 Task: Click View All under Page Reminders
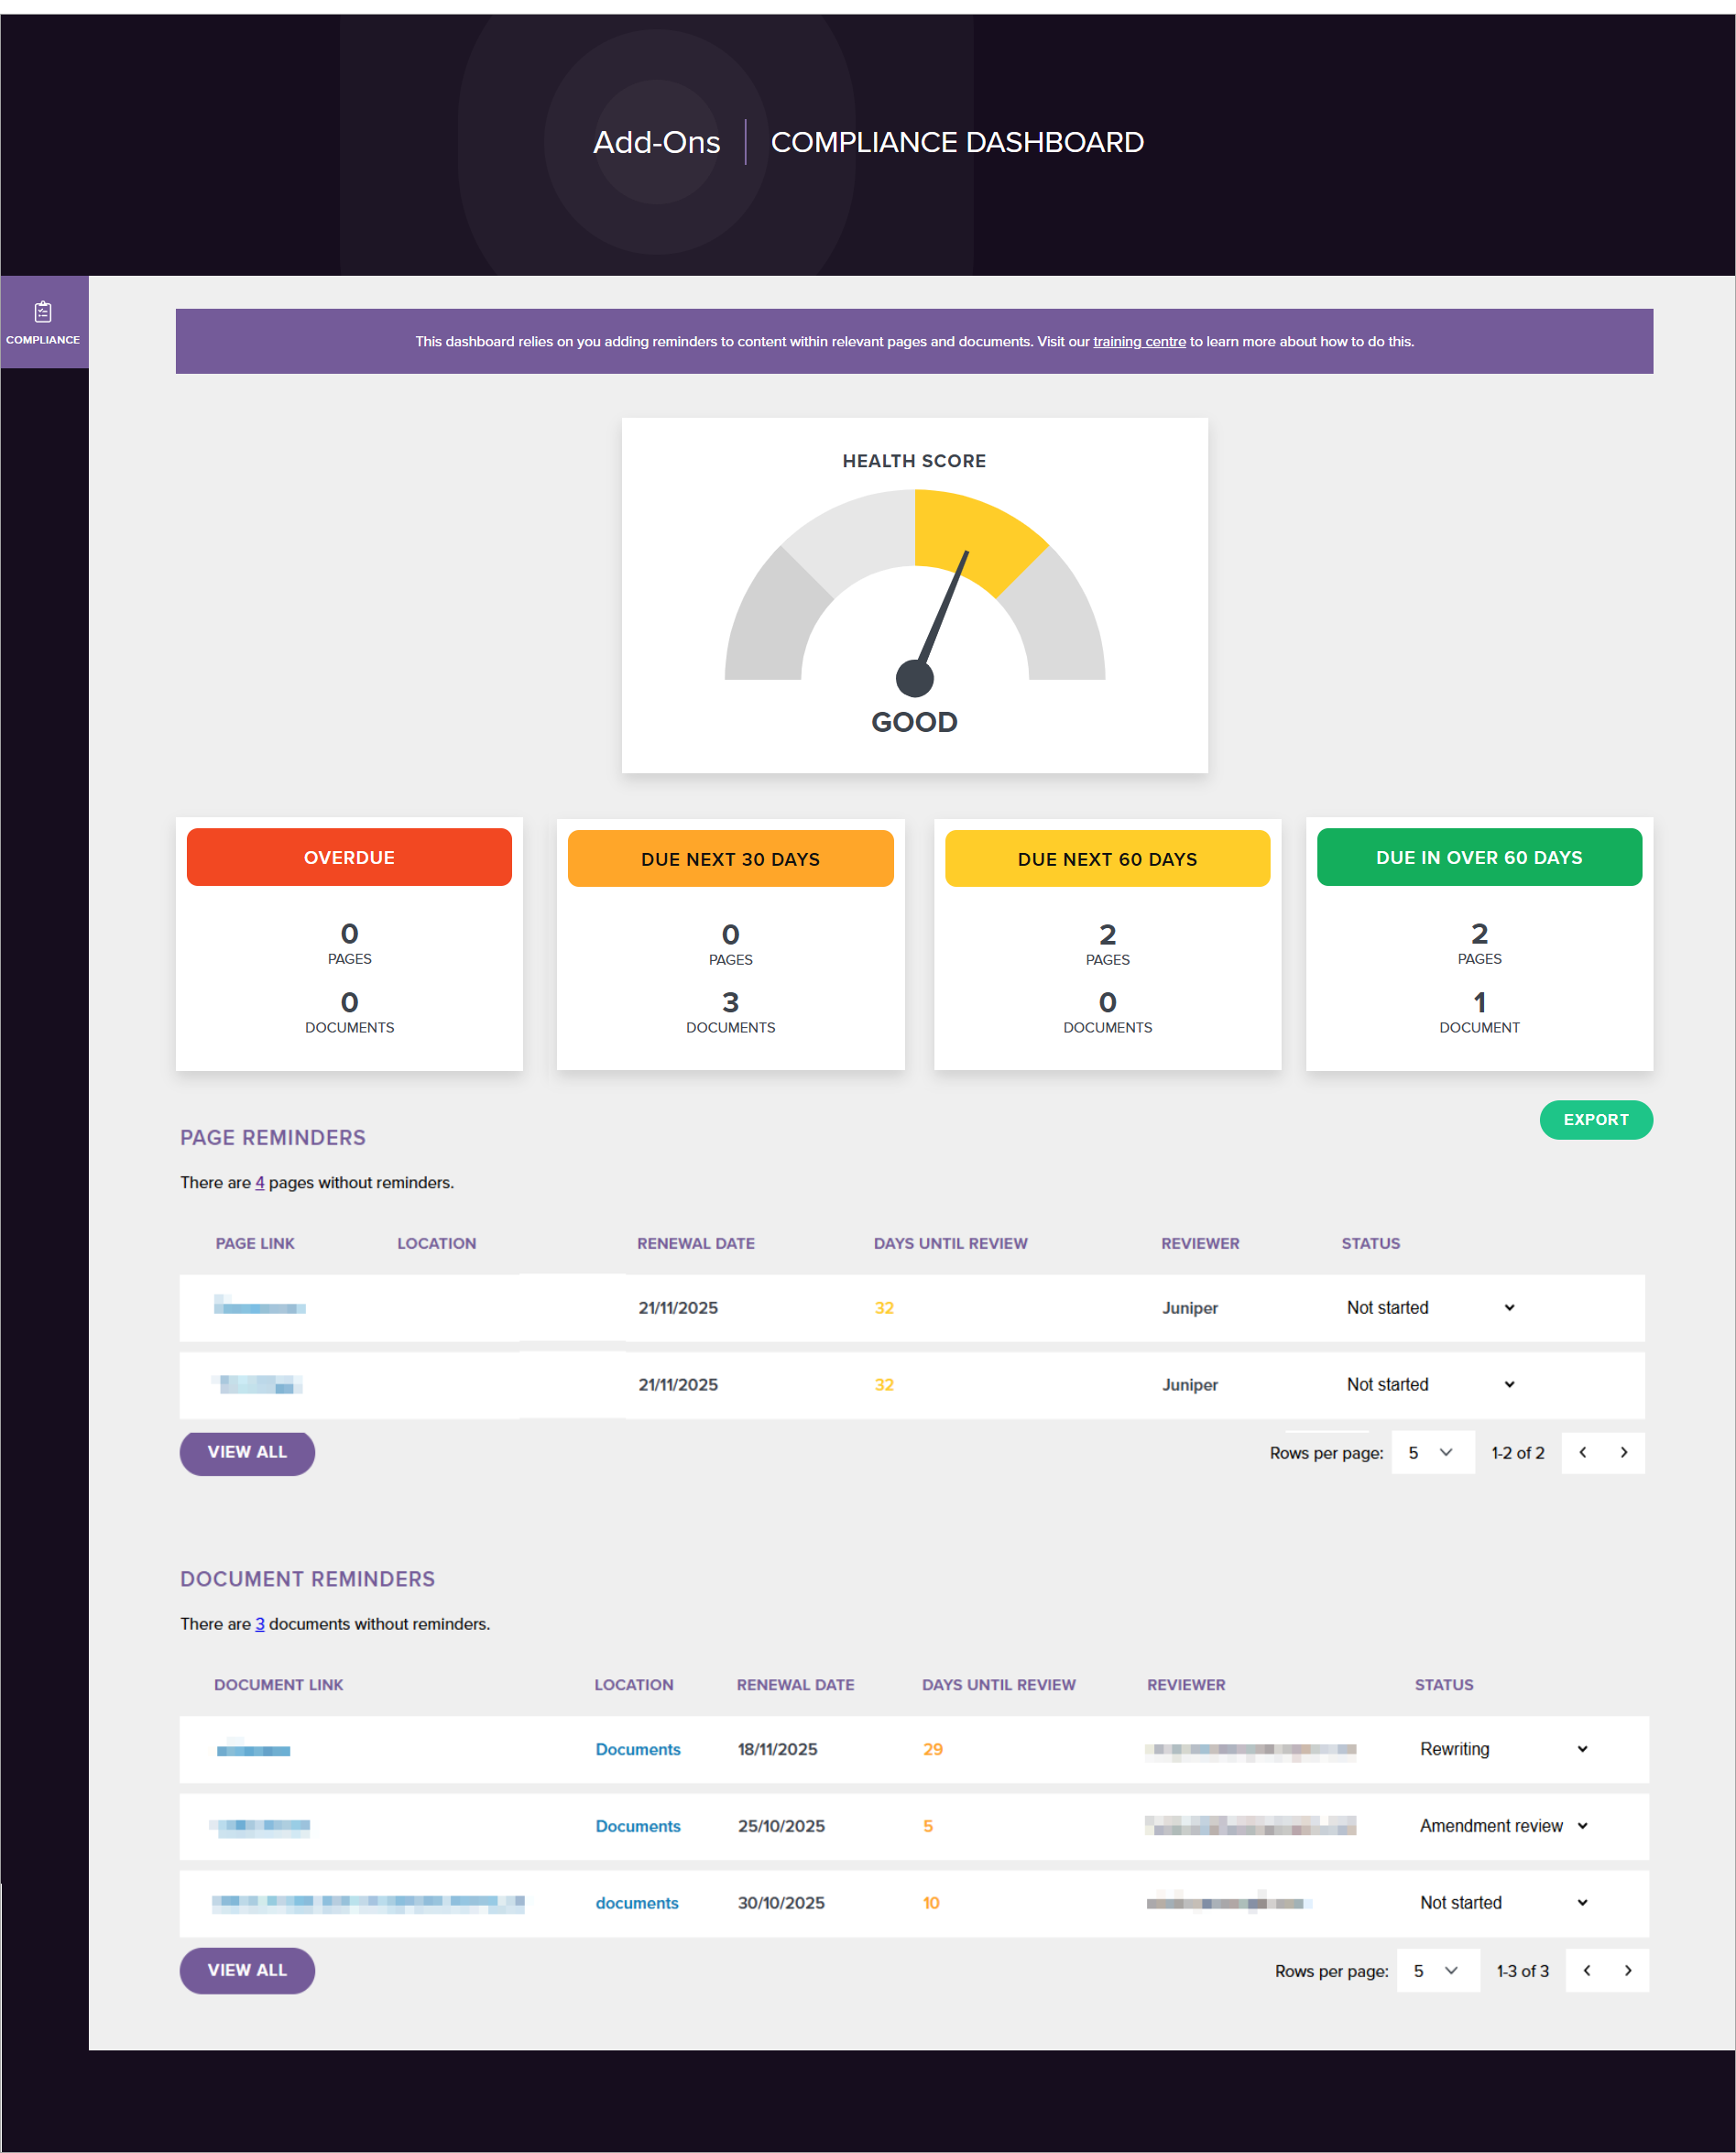(x=247, y=1452)
